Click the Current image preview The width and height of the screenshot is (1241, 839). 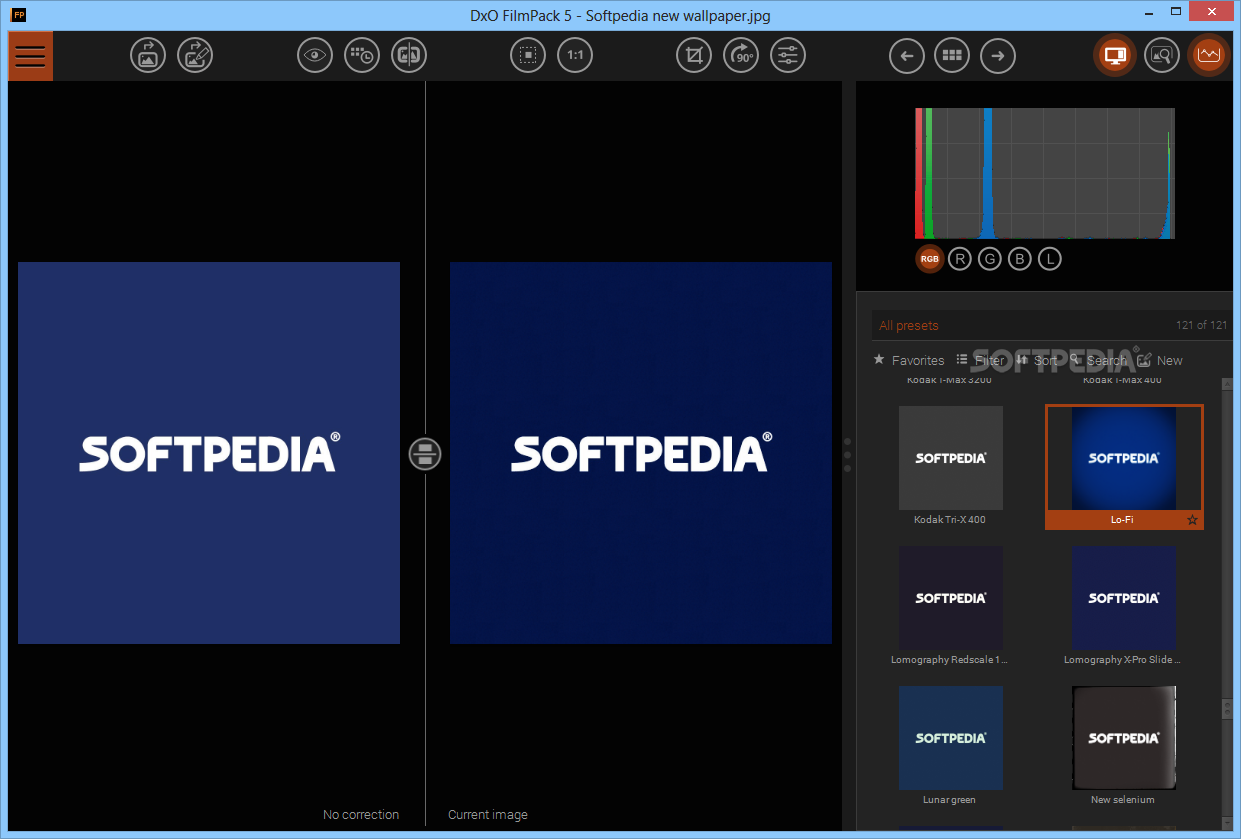pos(641,453)
